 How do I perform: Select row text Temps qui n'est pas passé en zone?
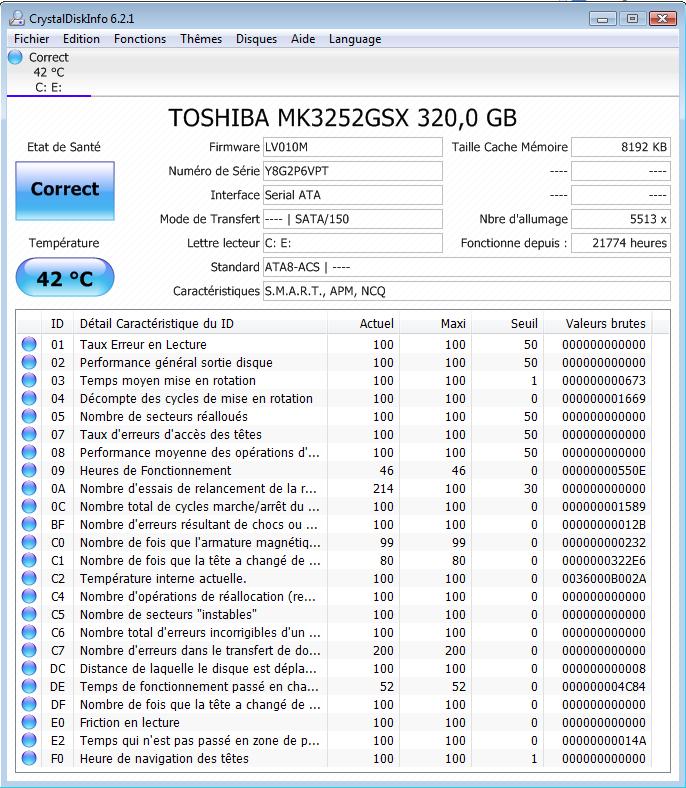pyautogui.click(x=200, y=741)
